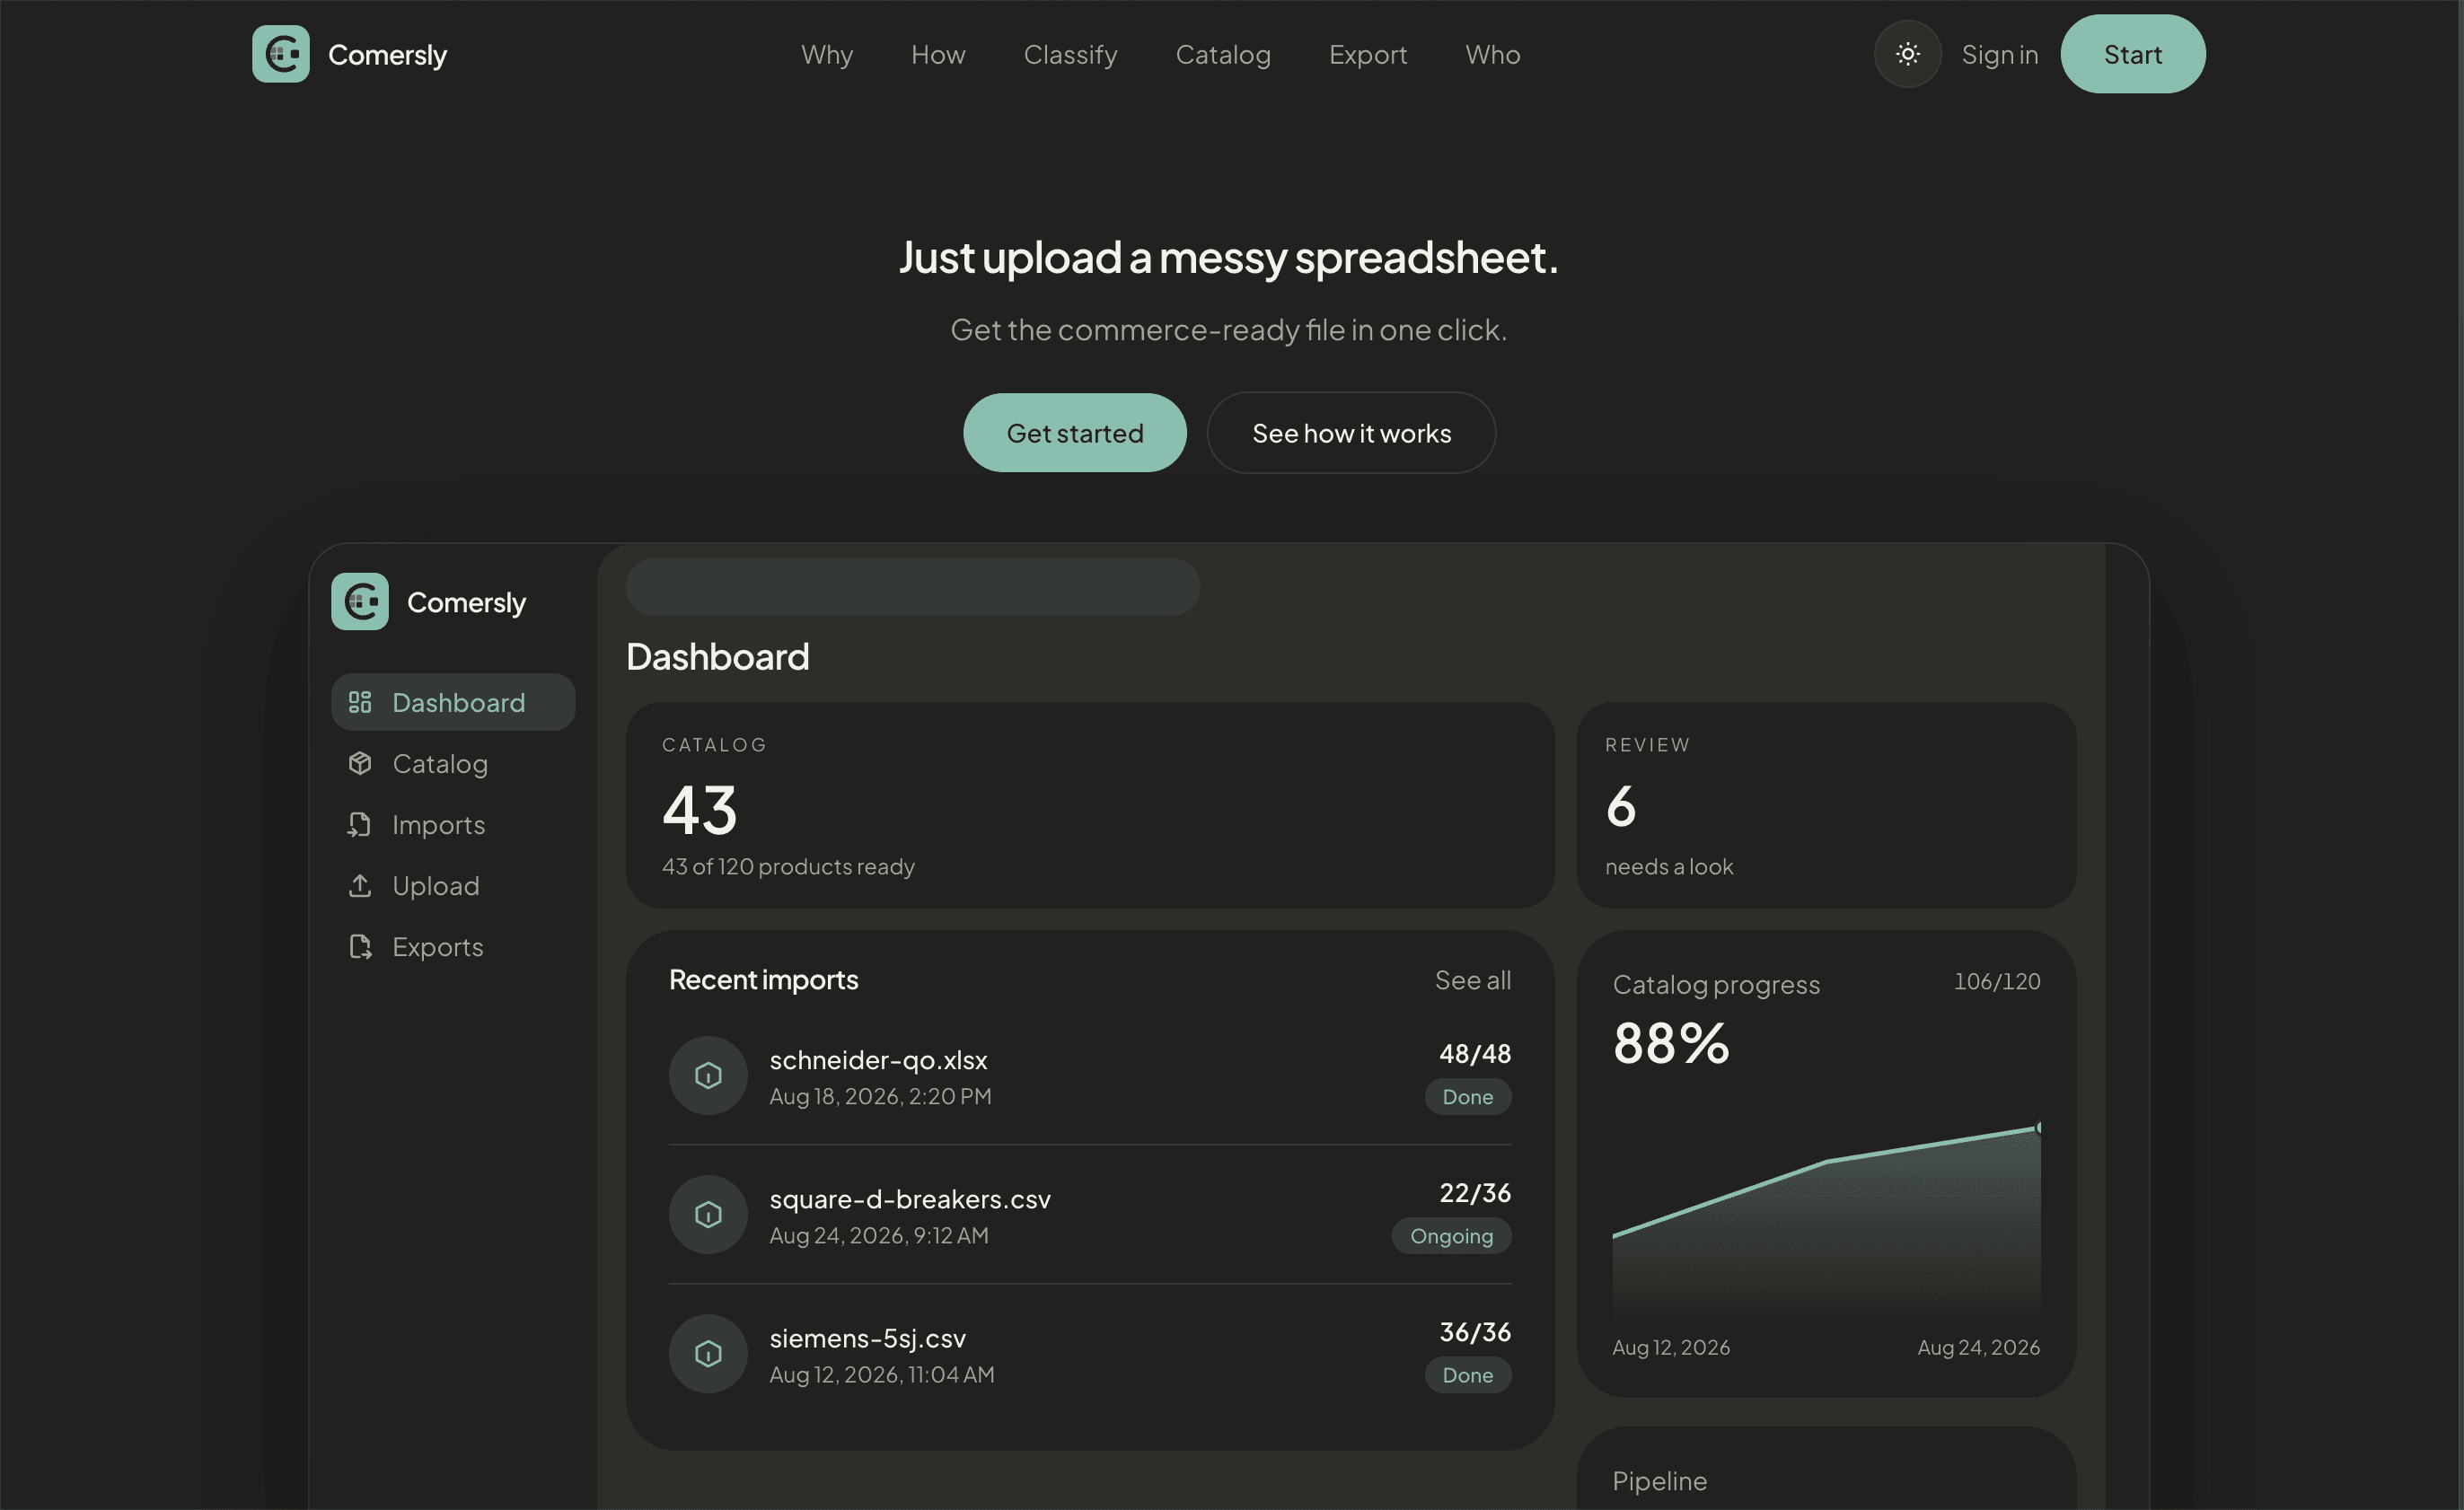Click the square-d-breakers.csv file icon
Image resolution: width=2464 pixels, height=1510 pixels.
pos(708,1214)
